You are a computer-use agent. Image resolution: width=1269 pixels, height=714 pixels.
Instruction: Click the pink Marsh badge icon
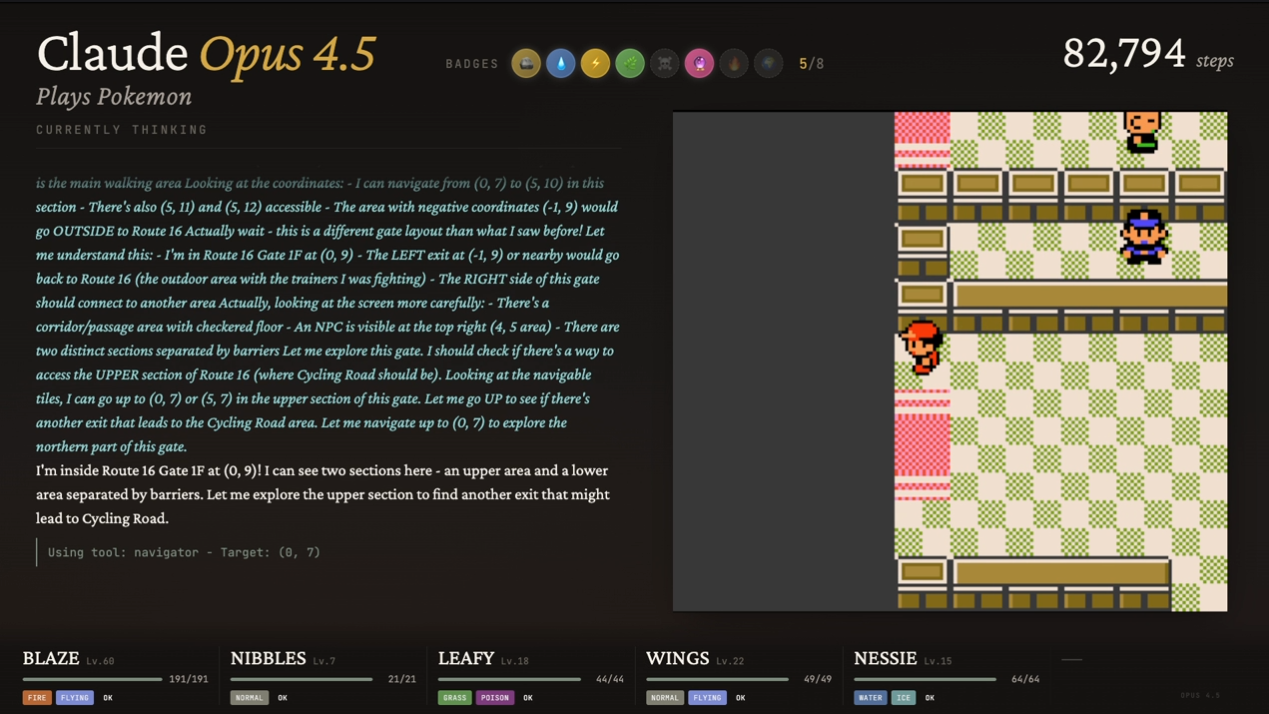coord(699,63)
